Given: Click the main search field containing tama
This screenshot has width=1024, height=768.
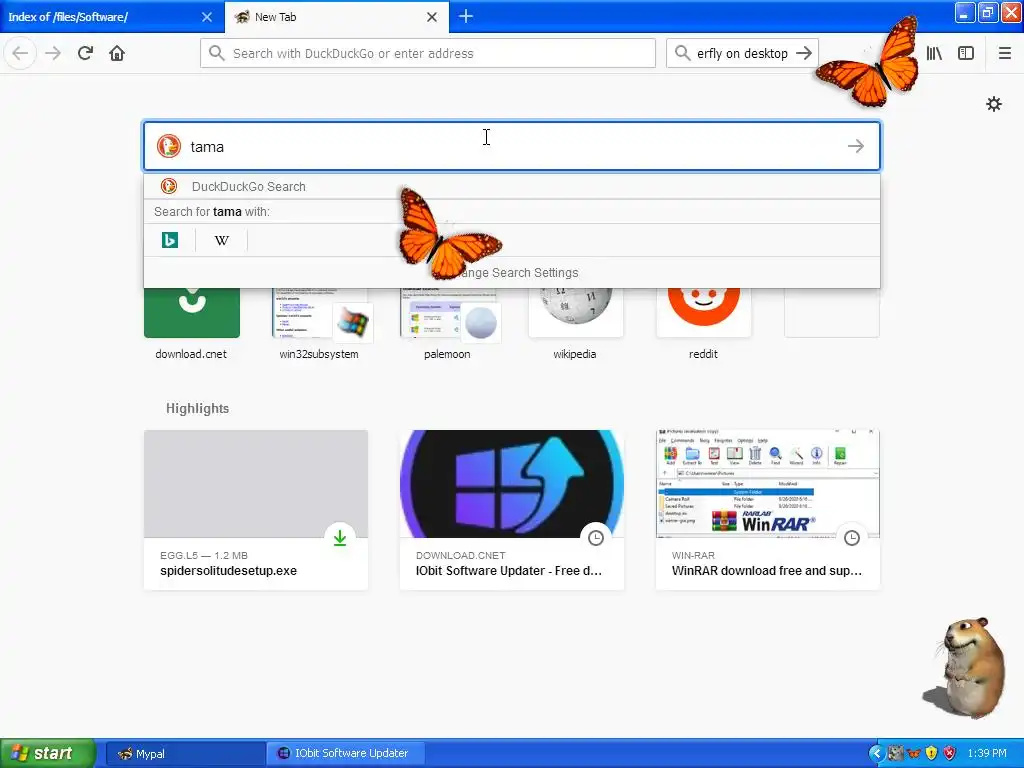Looking at the screenshot, I should [x=512, y=146].
